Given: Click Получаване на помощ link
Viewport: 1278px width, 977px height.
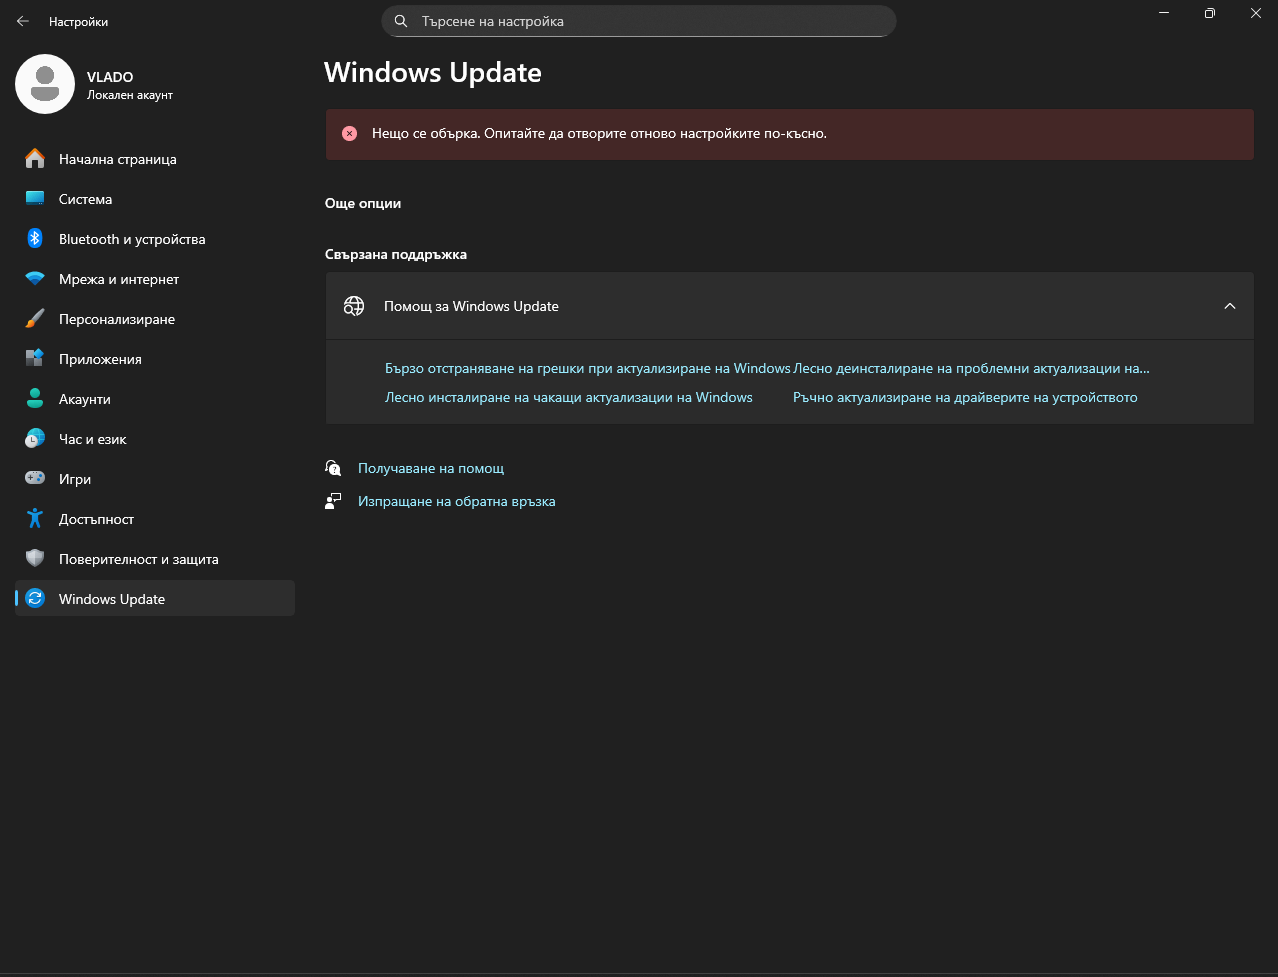Looking at the screenshot, I should click(431, 468).
